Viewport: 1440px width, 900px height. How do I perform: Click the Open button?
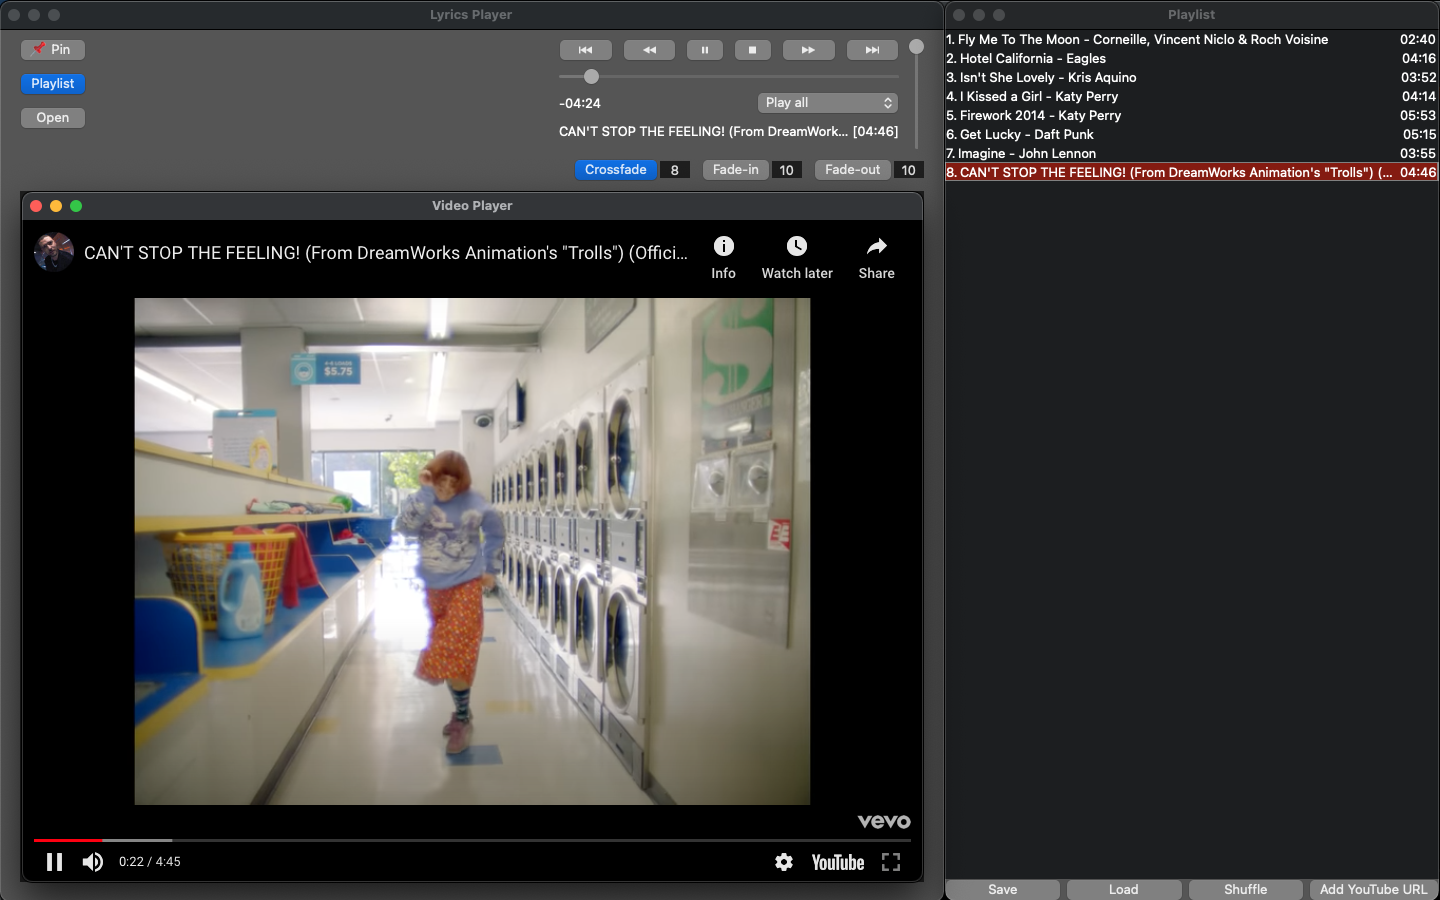click(53, 118)
